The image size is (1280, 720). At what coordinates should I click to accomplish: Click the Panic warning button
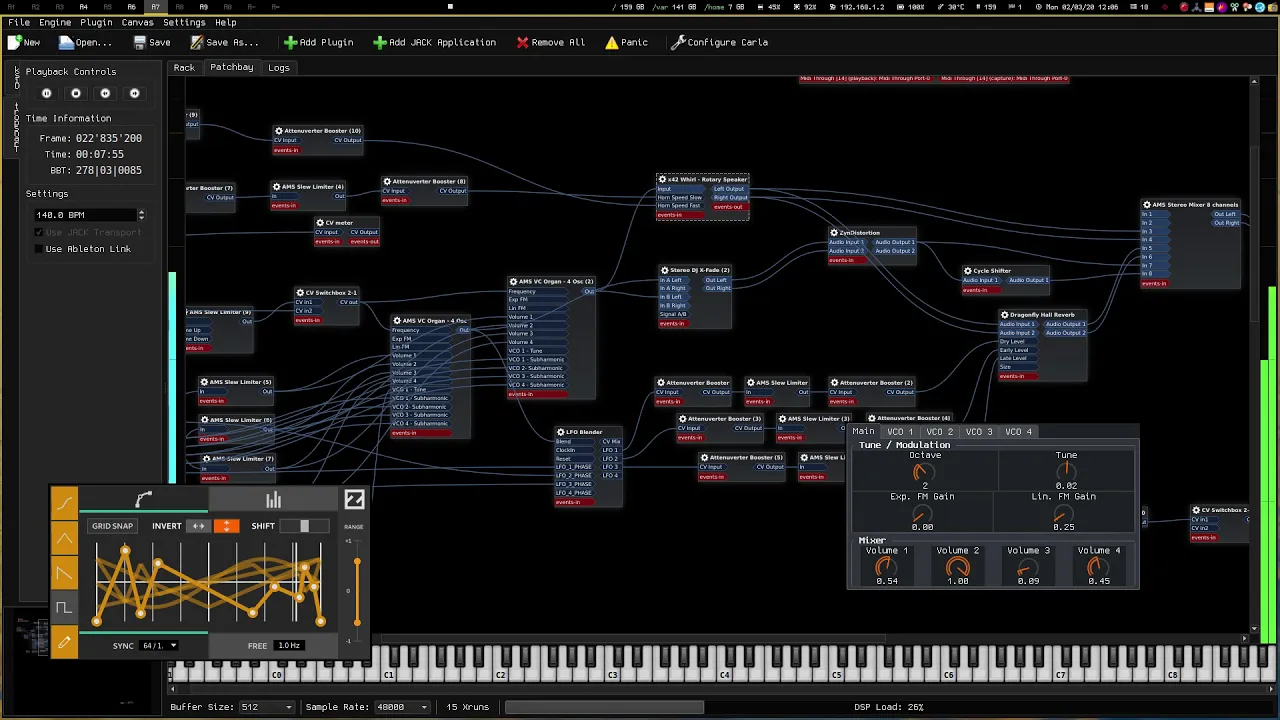coord(627,42)
